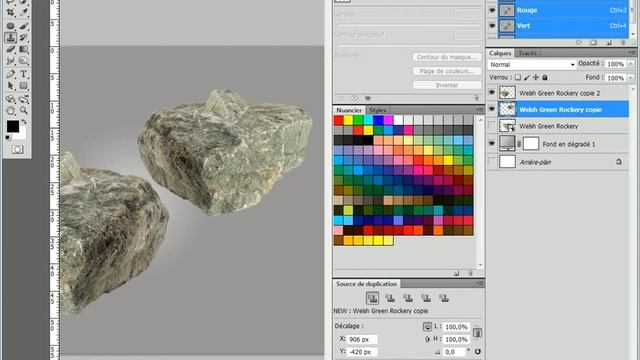Activate the fifth clone source stamp
This screenshot has width=640, height=360.
pyautogui.click(x=444, y=298)
